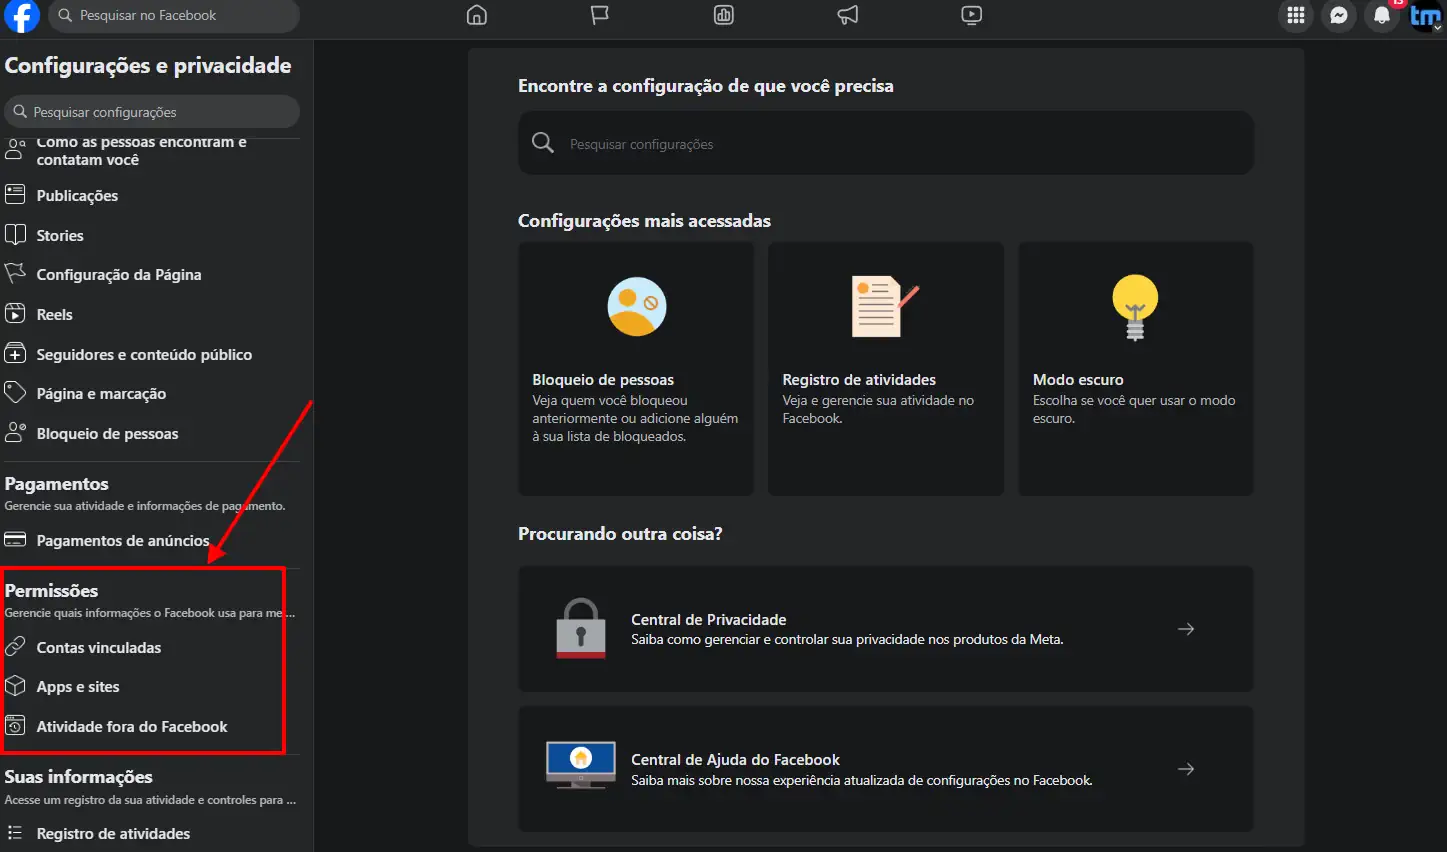This screenshot has height=852, width=1447.
Task: Focus the Pesquisar no Facebook search box
Action: 174,16
